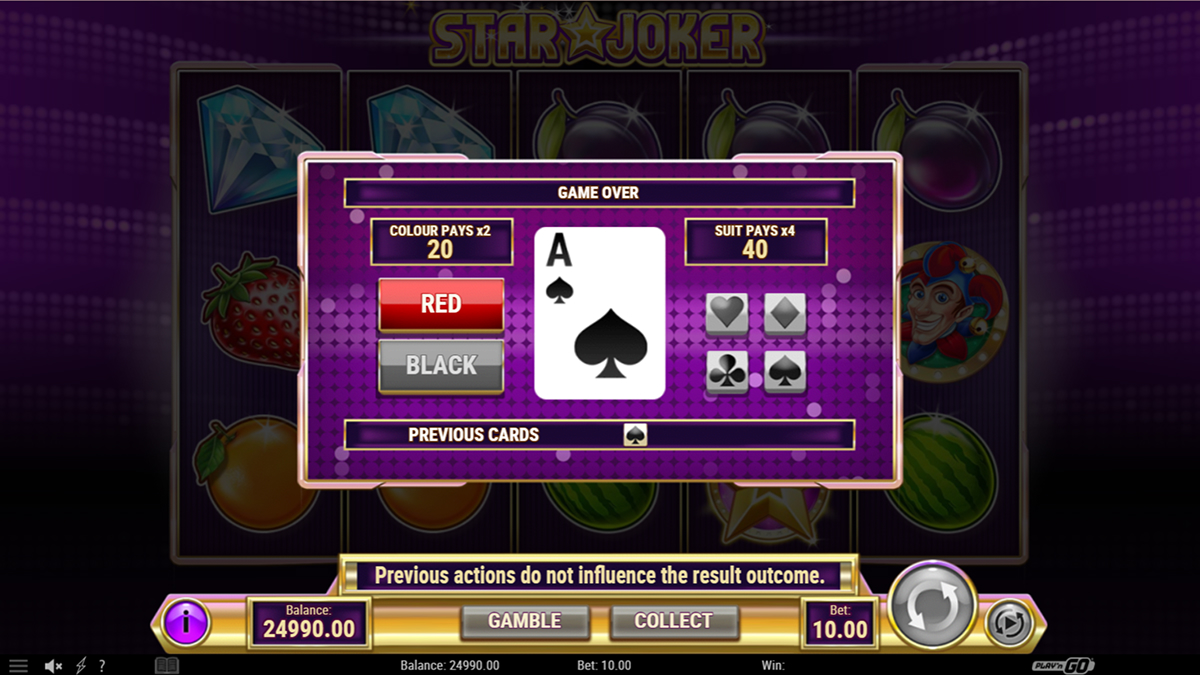Open help question mark icon
Screen dimensions: 1200x675
tap(101, 665)
